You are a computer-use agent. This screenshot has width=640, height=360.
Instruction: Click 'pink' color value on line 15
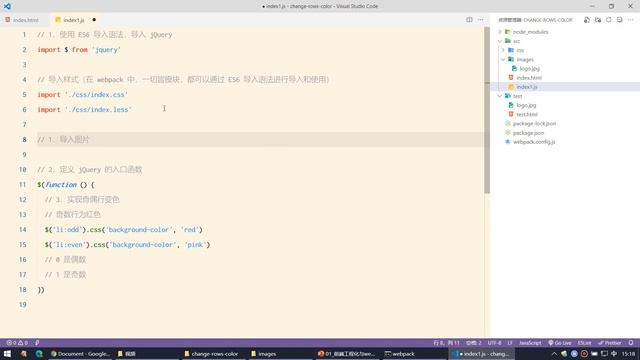pyautogui.click(x=195, y=245)
